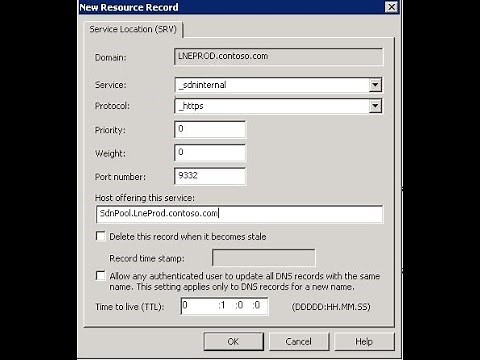Screen dimensions: 480x360
Task: Click the Port number field with 9332
Action: (210, 176)
